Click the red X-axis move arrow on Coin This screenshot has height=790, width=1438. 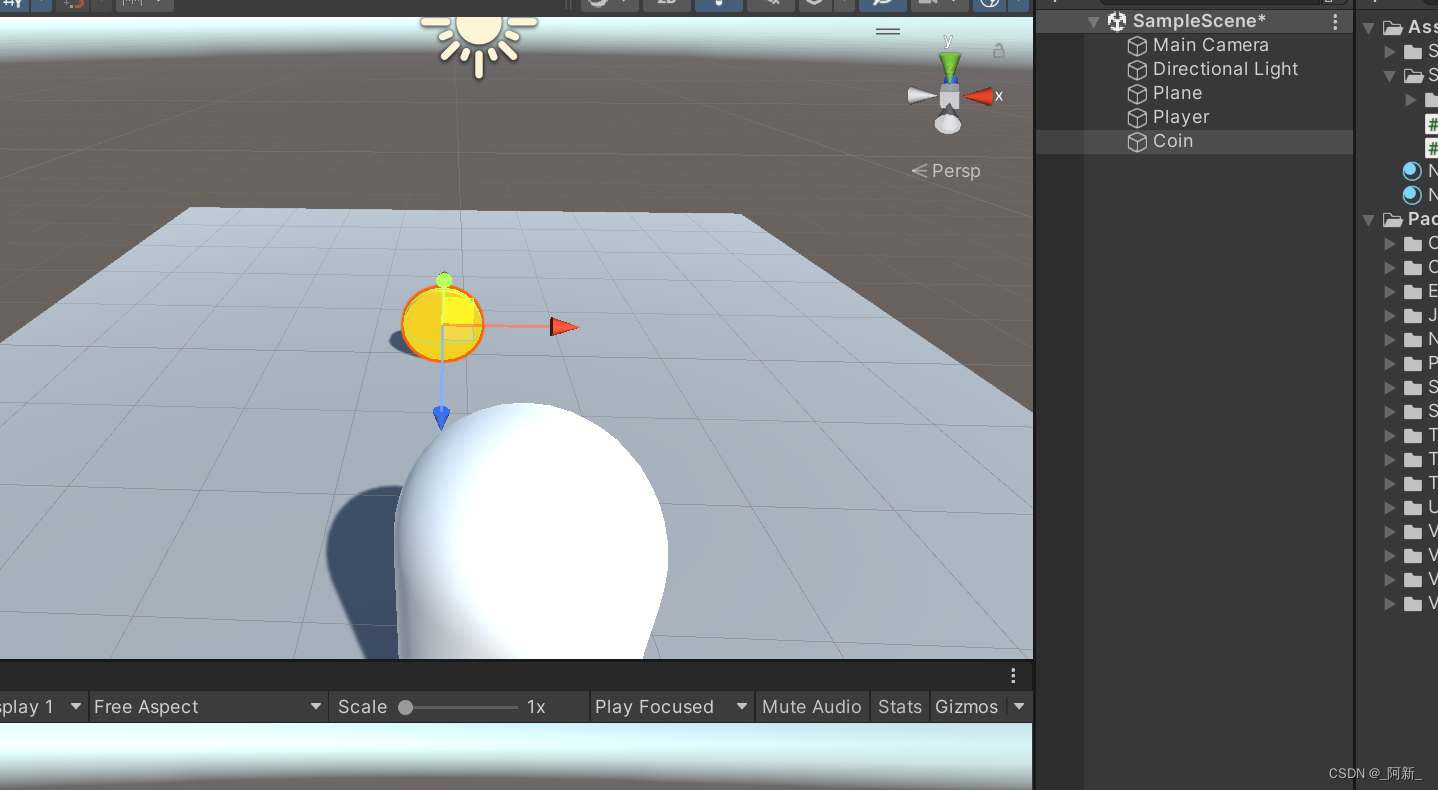pyautogui.click(x=564, y=326)
